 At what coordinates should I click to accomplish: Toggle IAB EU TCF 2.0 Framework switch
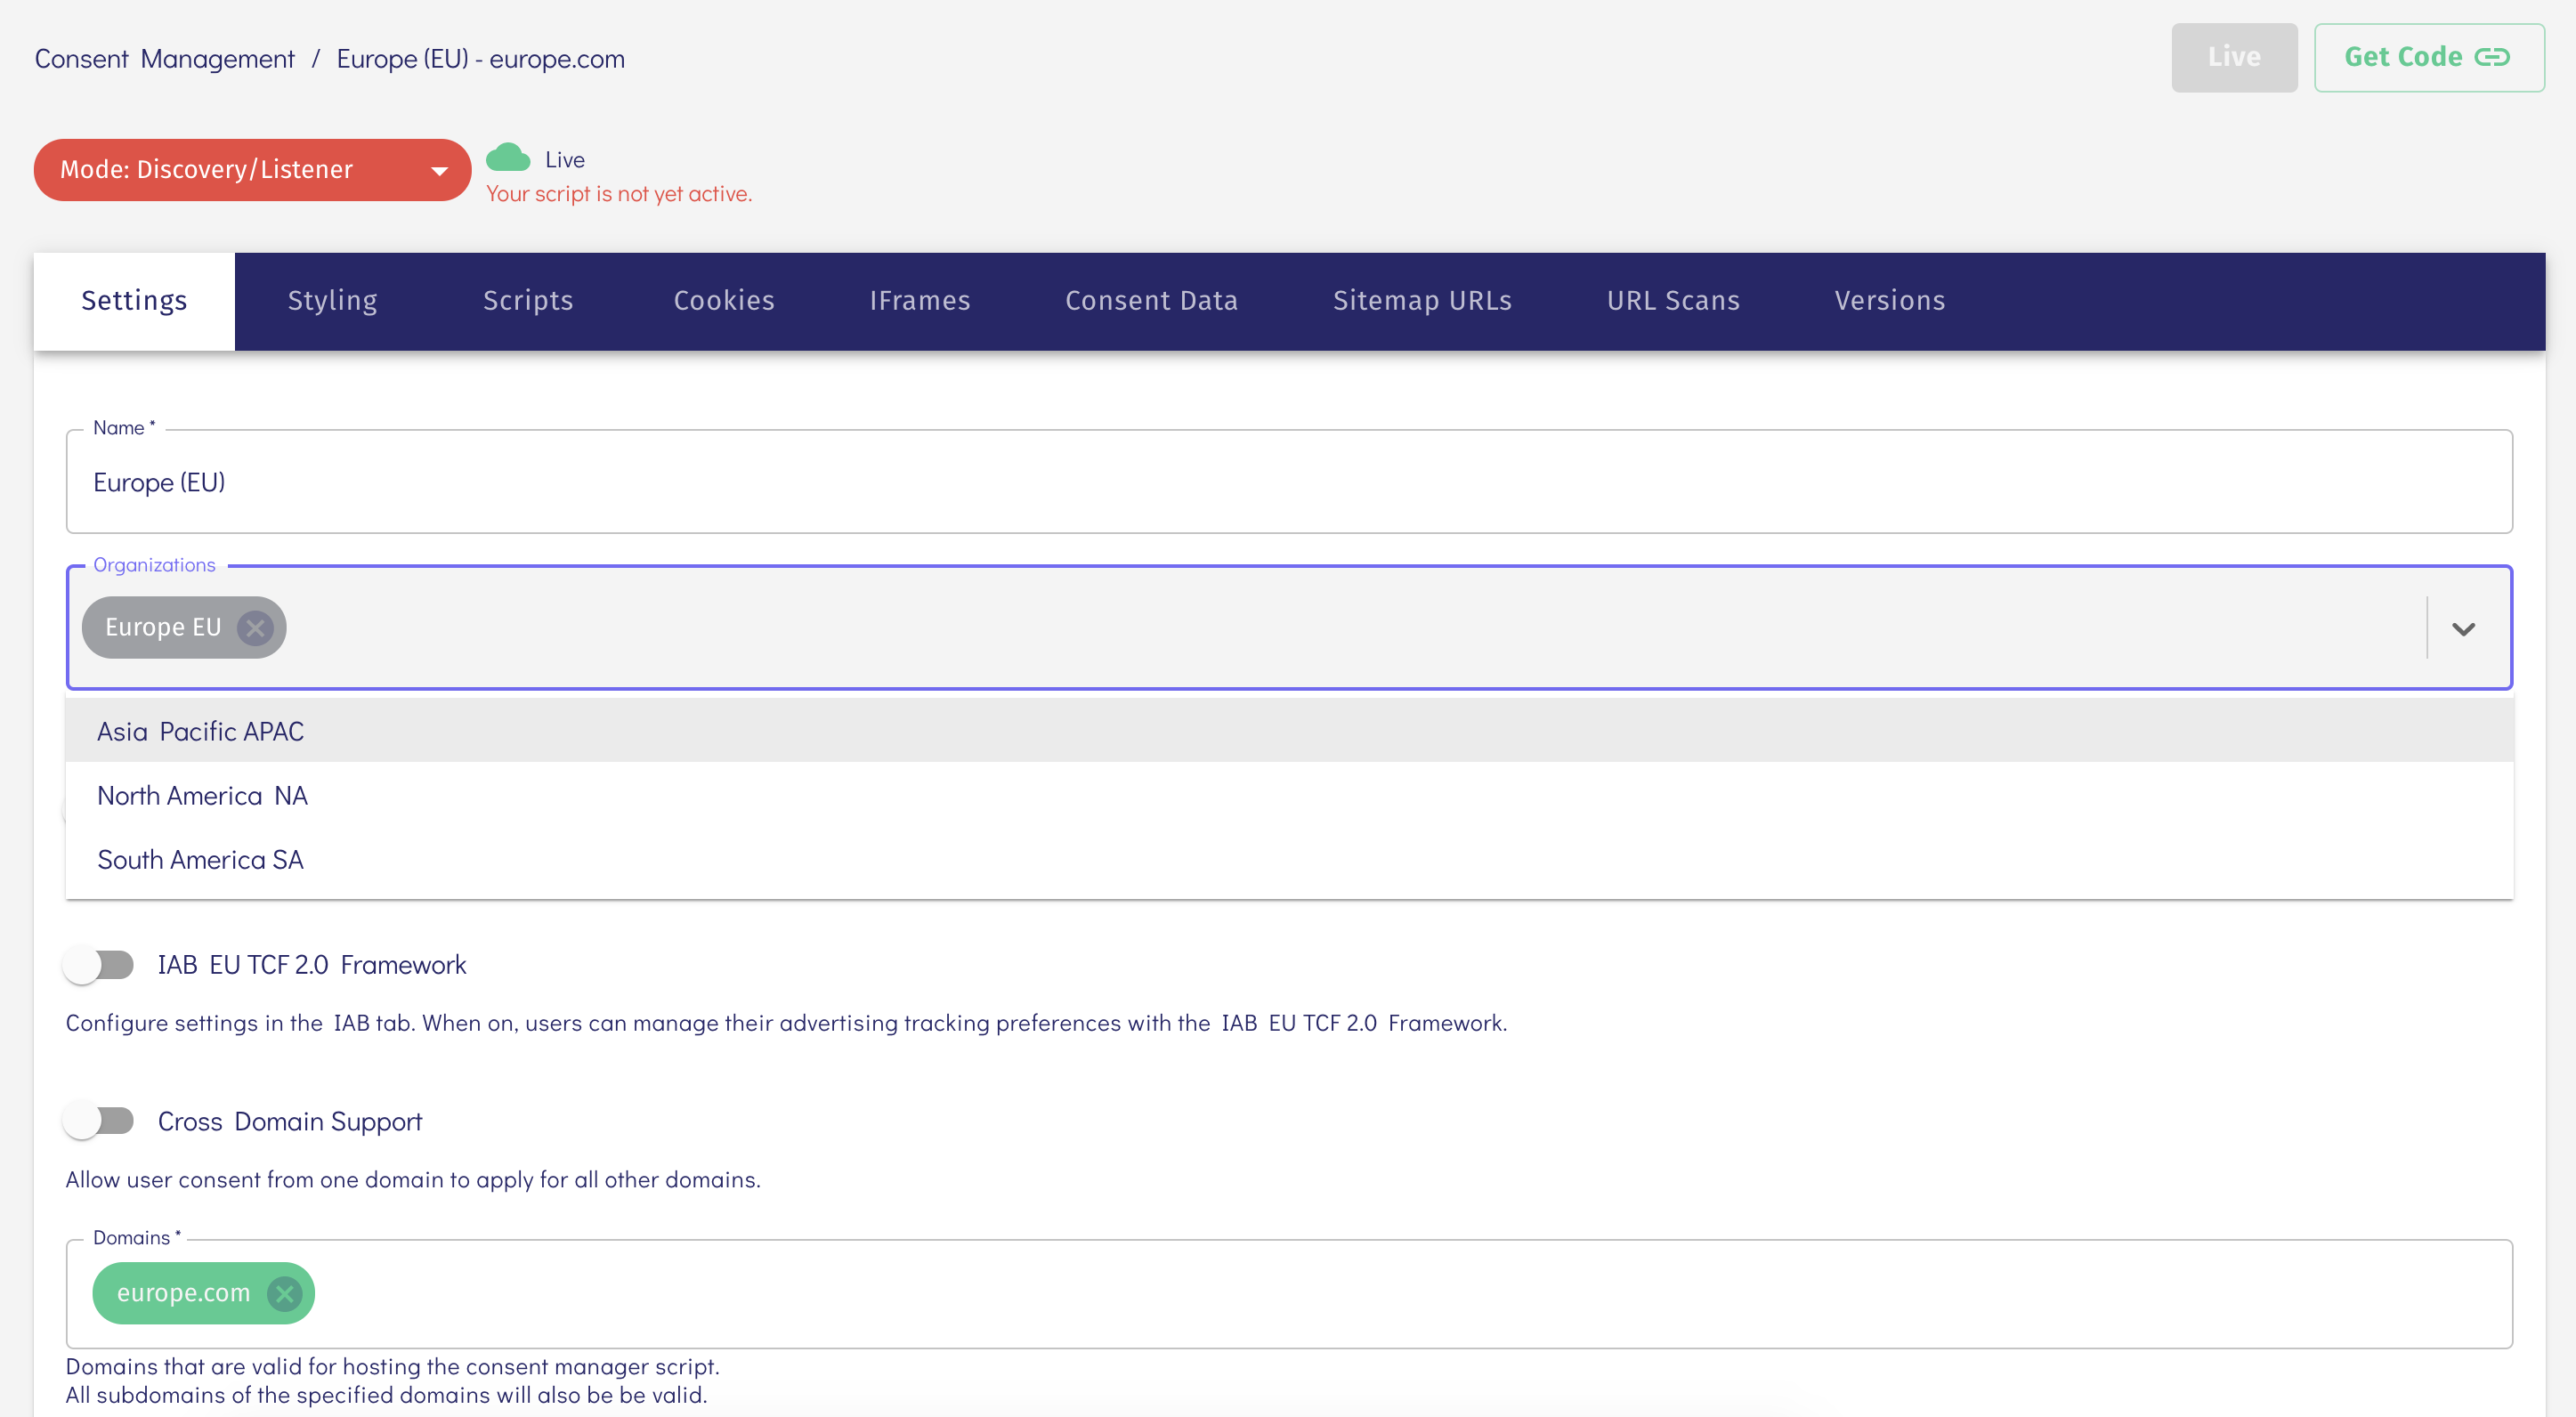point(99,965)
